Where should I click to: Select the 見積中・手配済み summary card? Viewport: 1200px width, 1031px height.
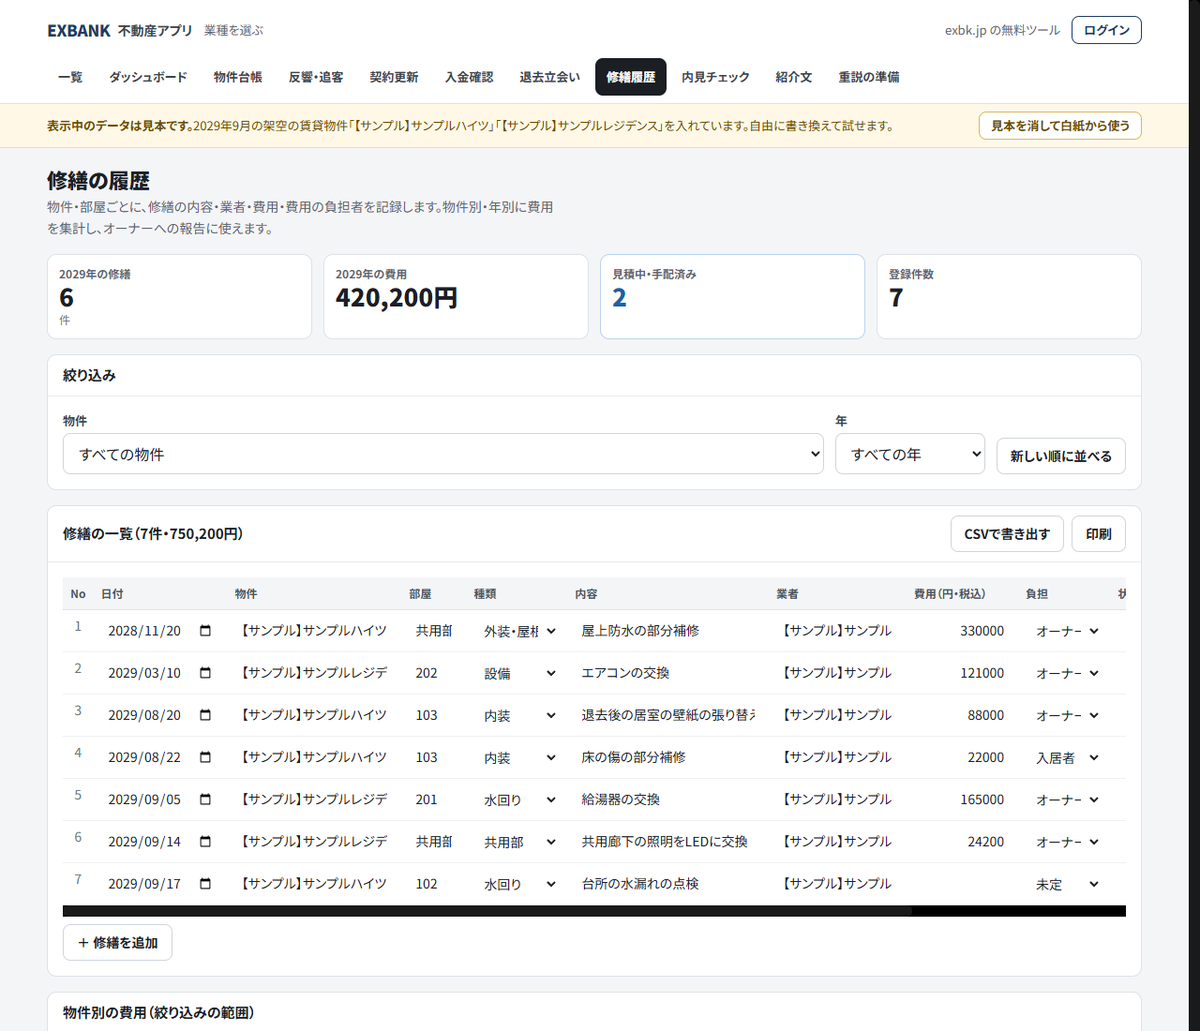732,297
